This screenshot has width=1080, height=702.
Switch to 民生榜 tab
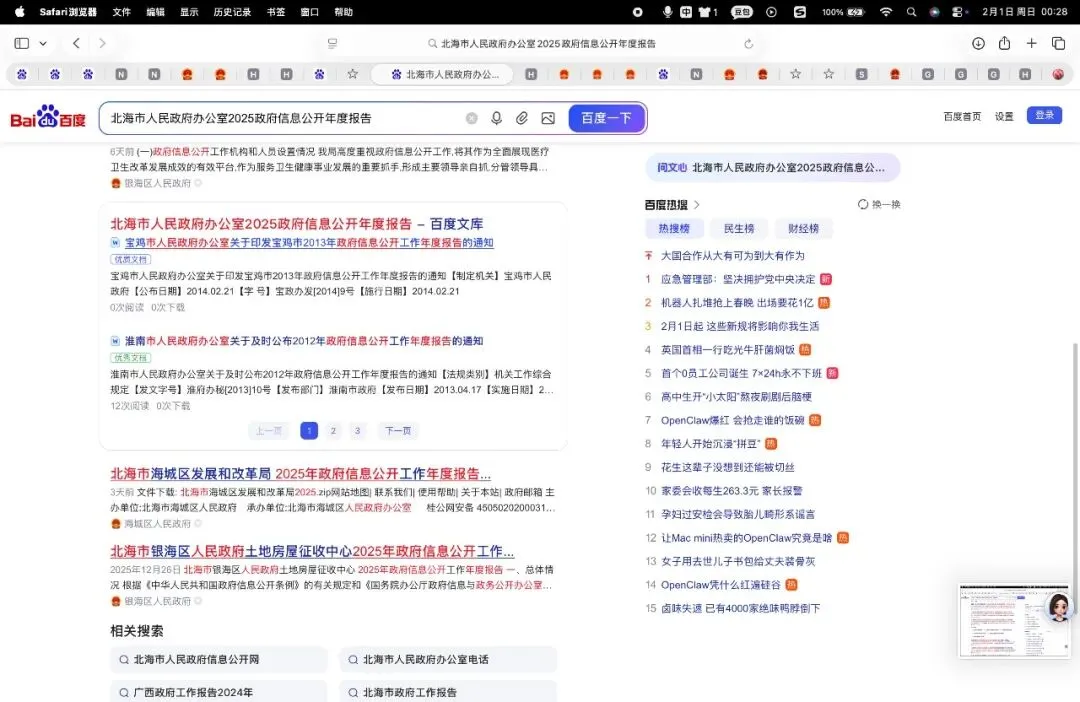738,229
